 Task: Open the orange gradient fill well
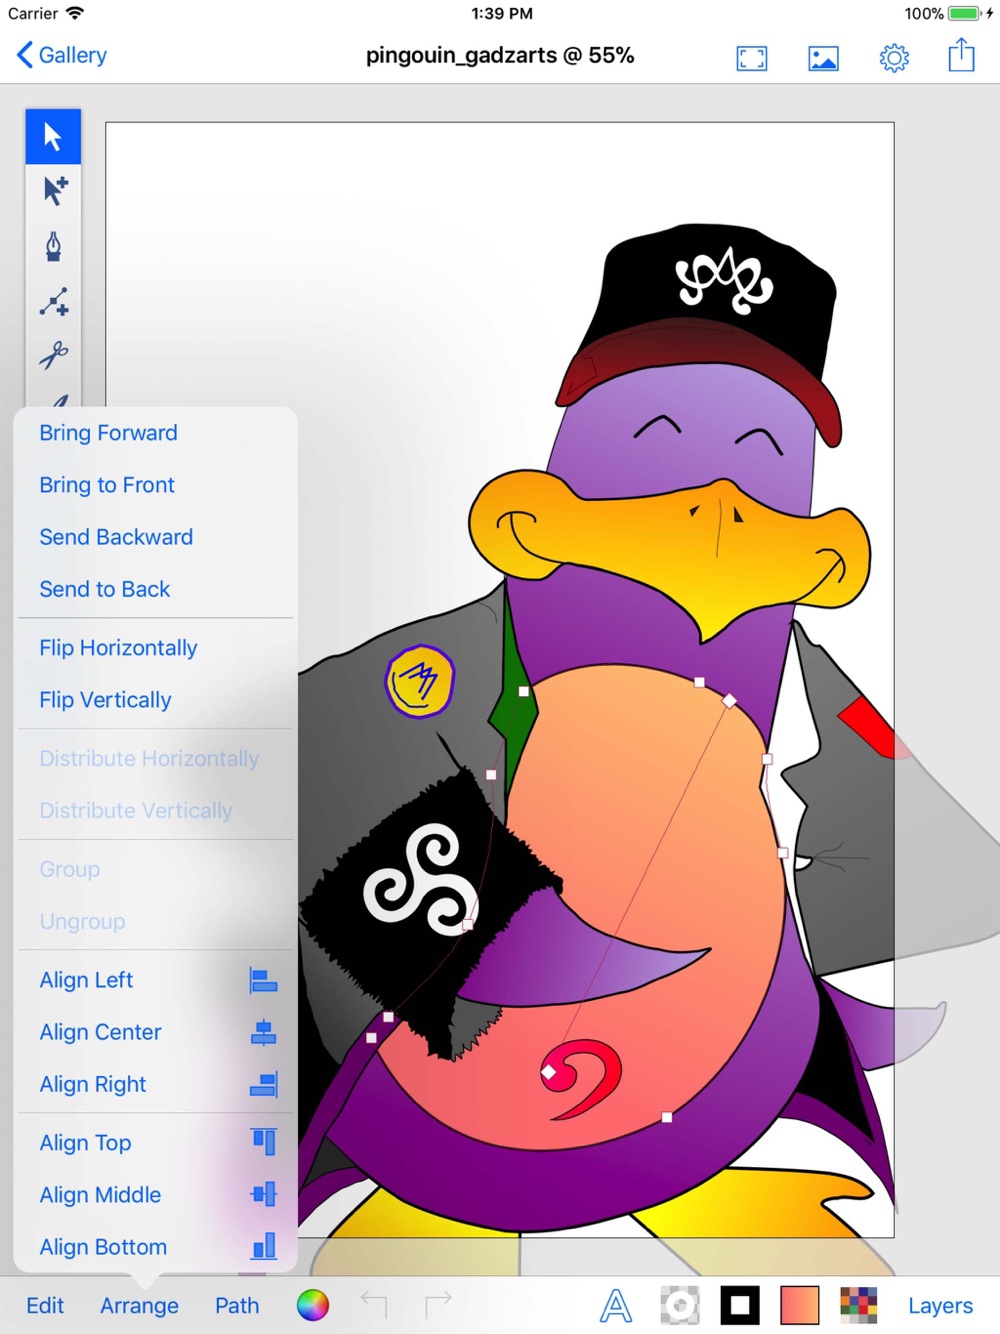[x=800, y=1305]
